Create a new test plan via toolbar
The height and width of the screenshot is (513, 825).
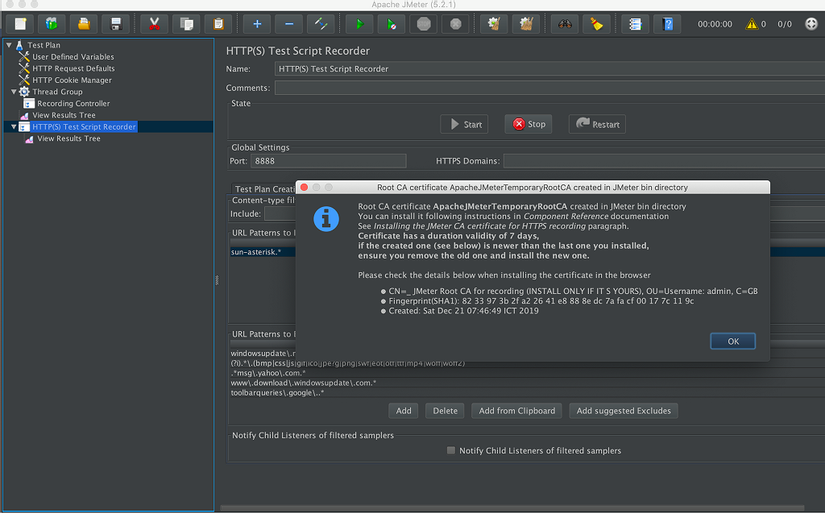coord(20,24)
